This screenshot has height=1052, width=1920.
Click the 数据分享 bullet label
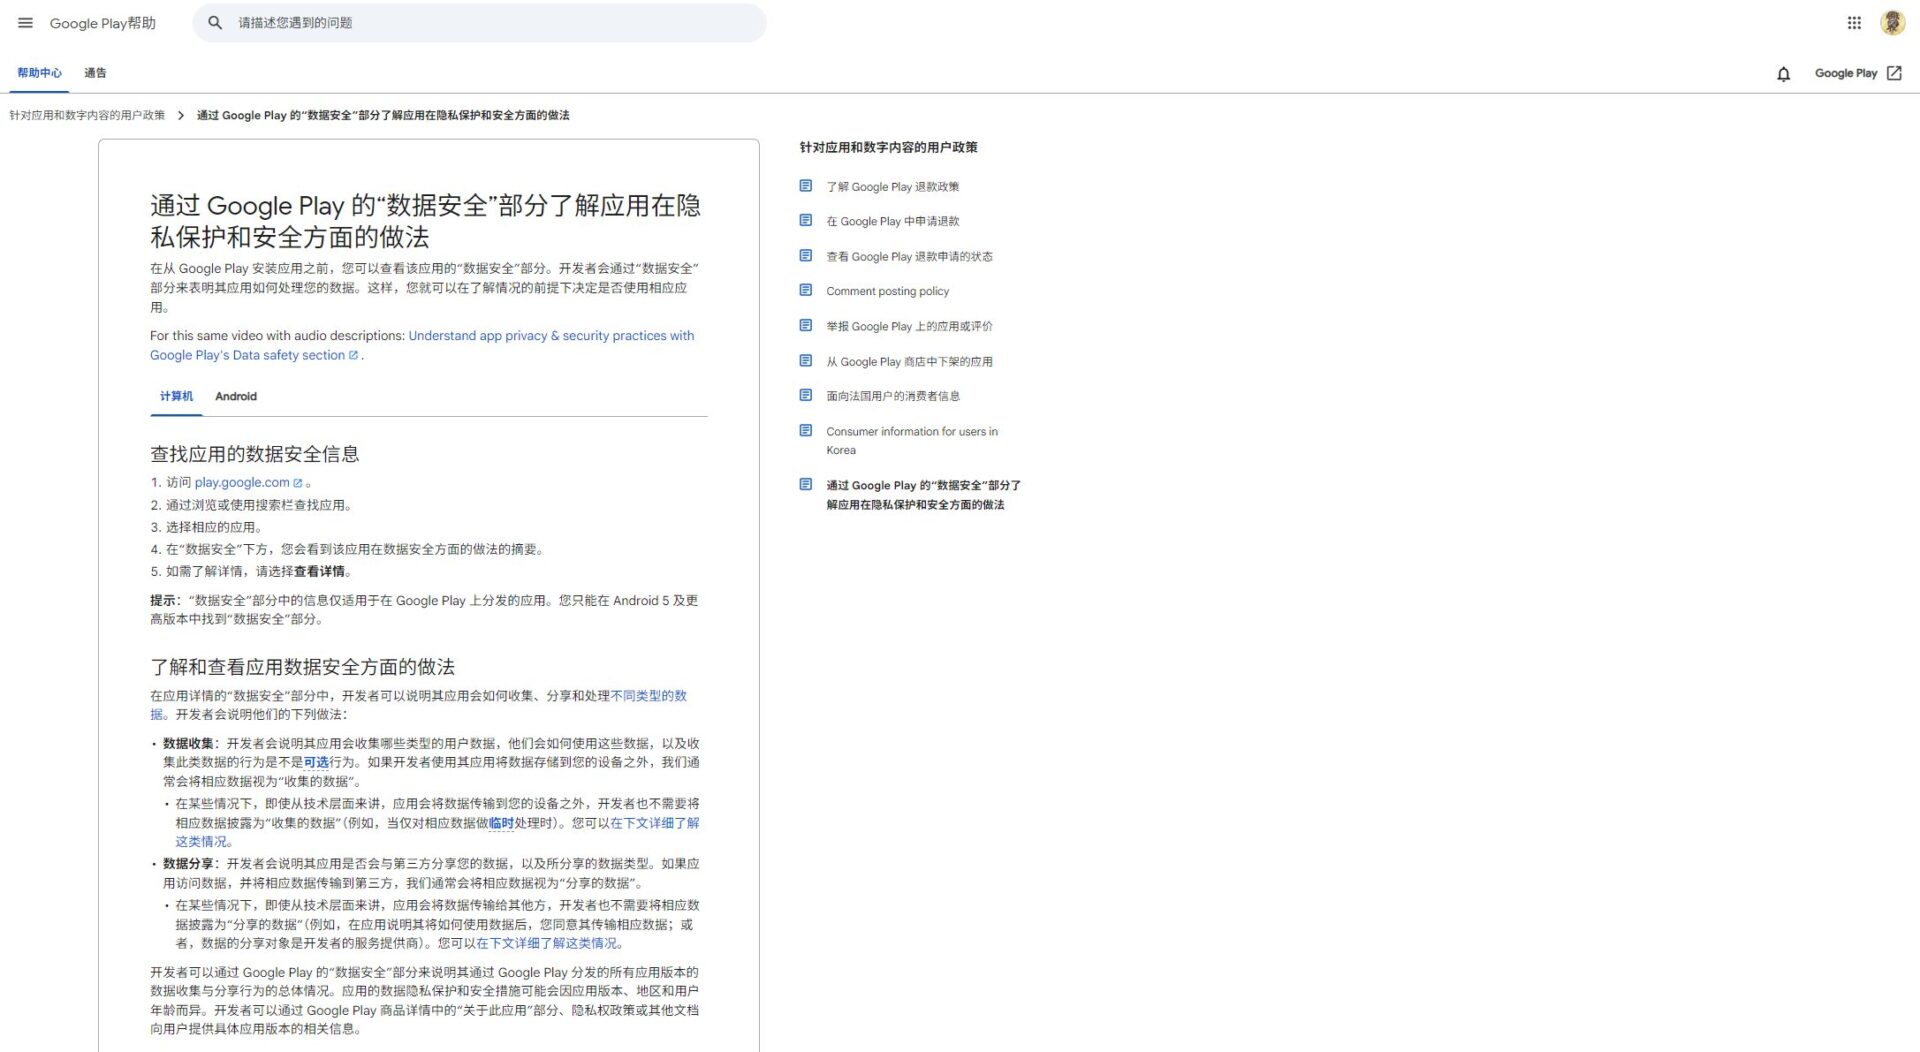(x=188, y=864)
